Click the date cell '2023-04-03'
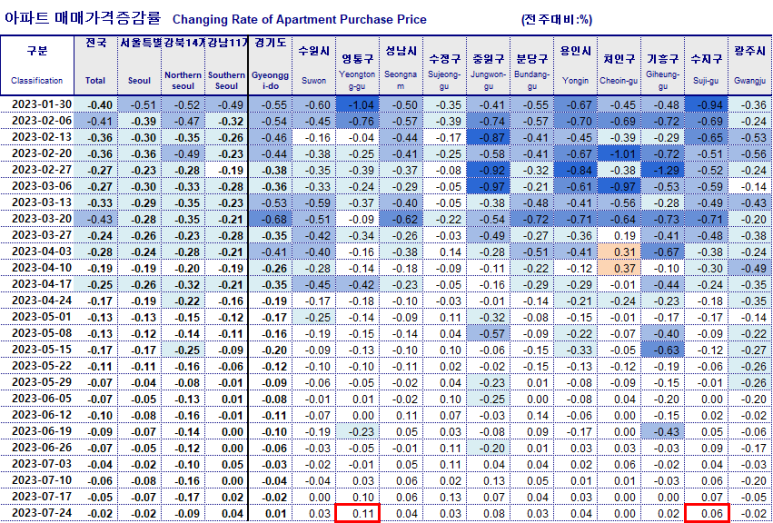Viewport: 773px width, 523px height. click(37, 251)
